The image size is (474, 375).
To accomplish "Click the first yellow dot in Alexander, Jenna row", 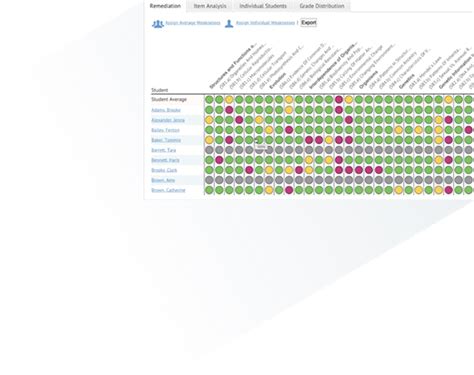I will 209,120.
